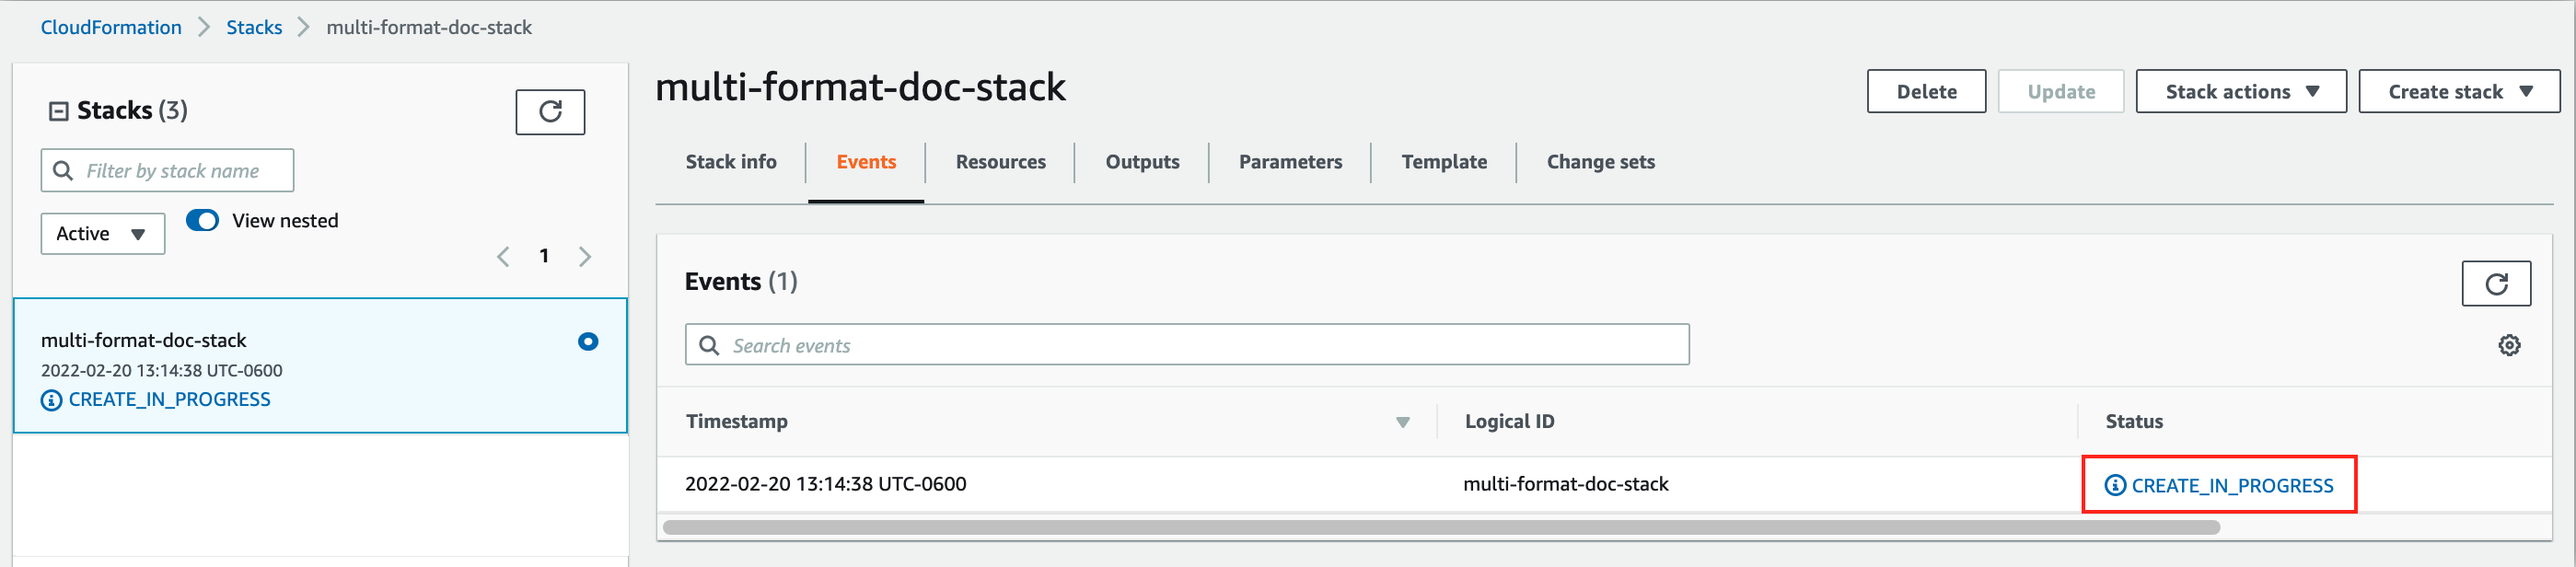Open the Active filter dropdown

(103, 234)
